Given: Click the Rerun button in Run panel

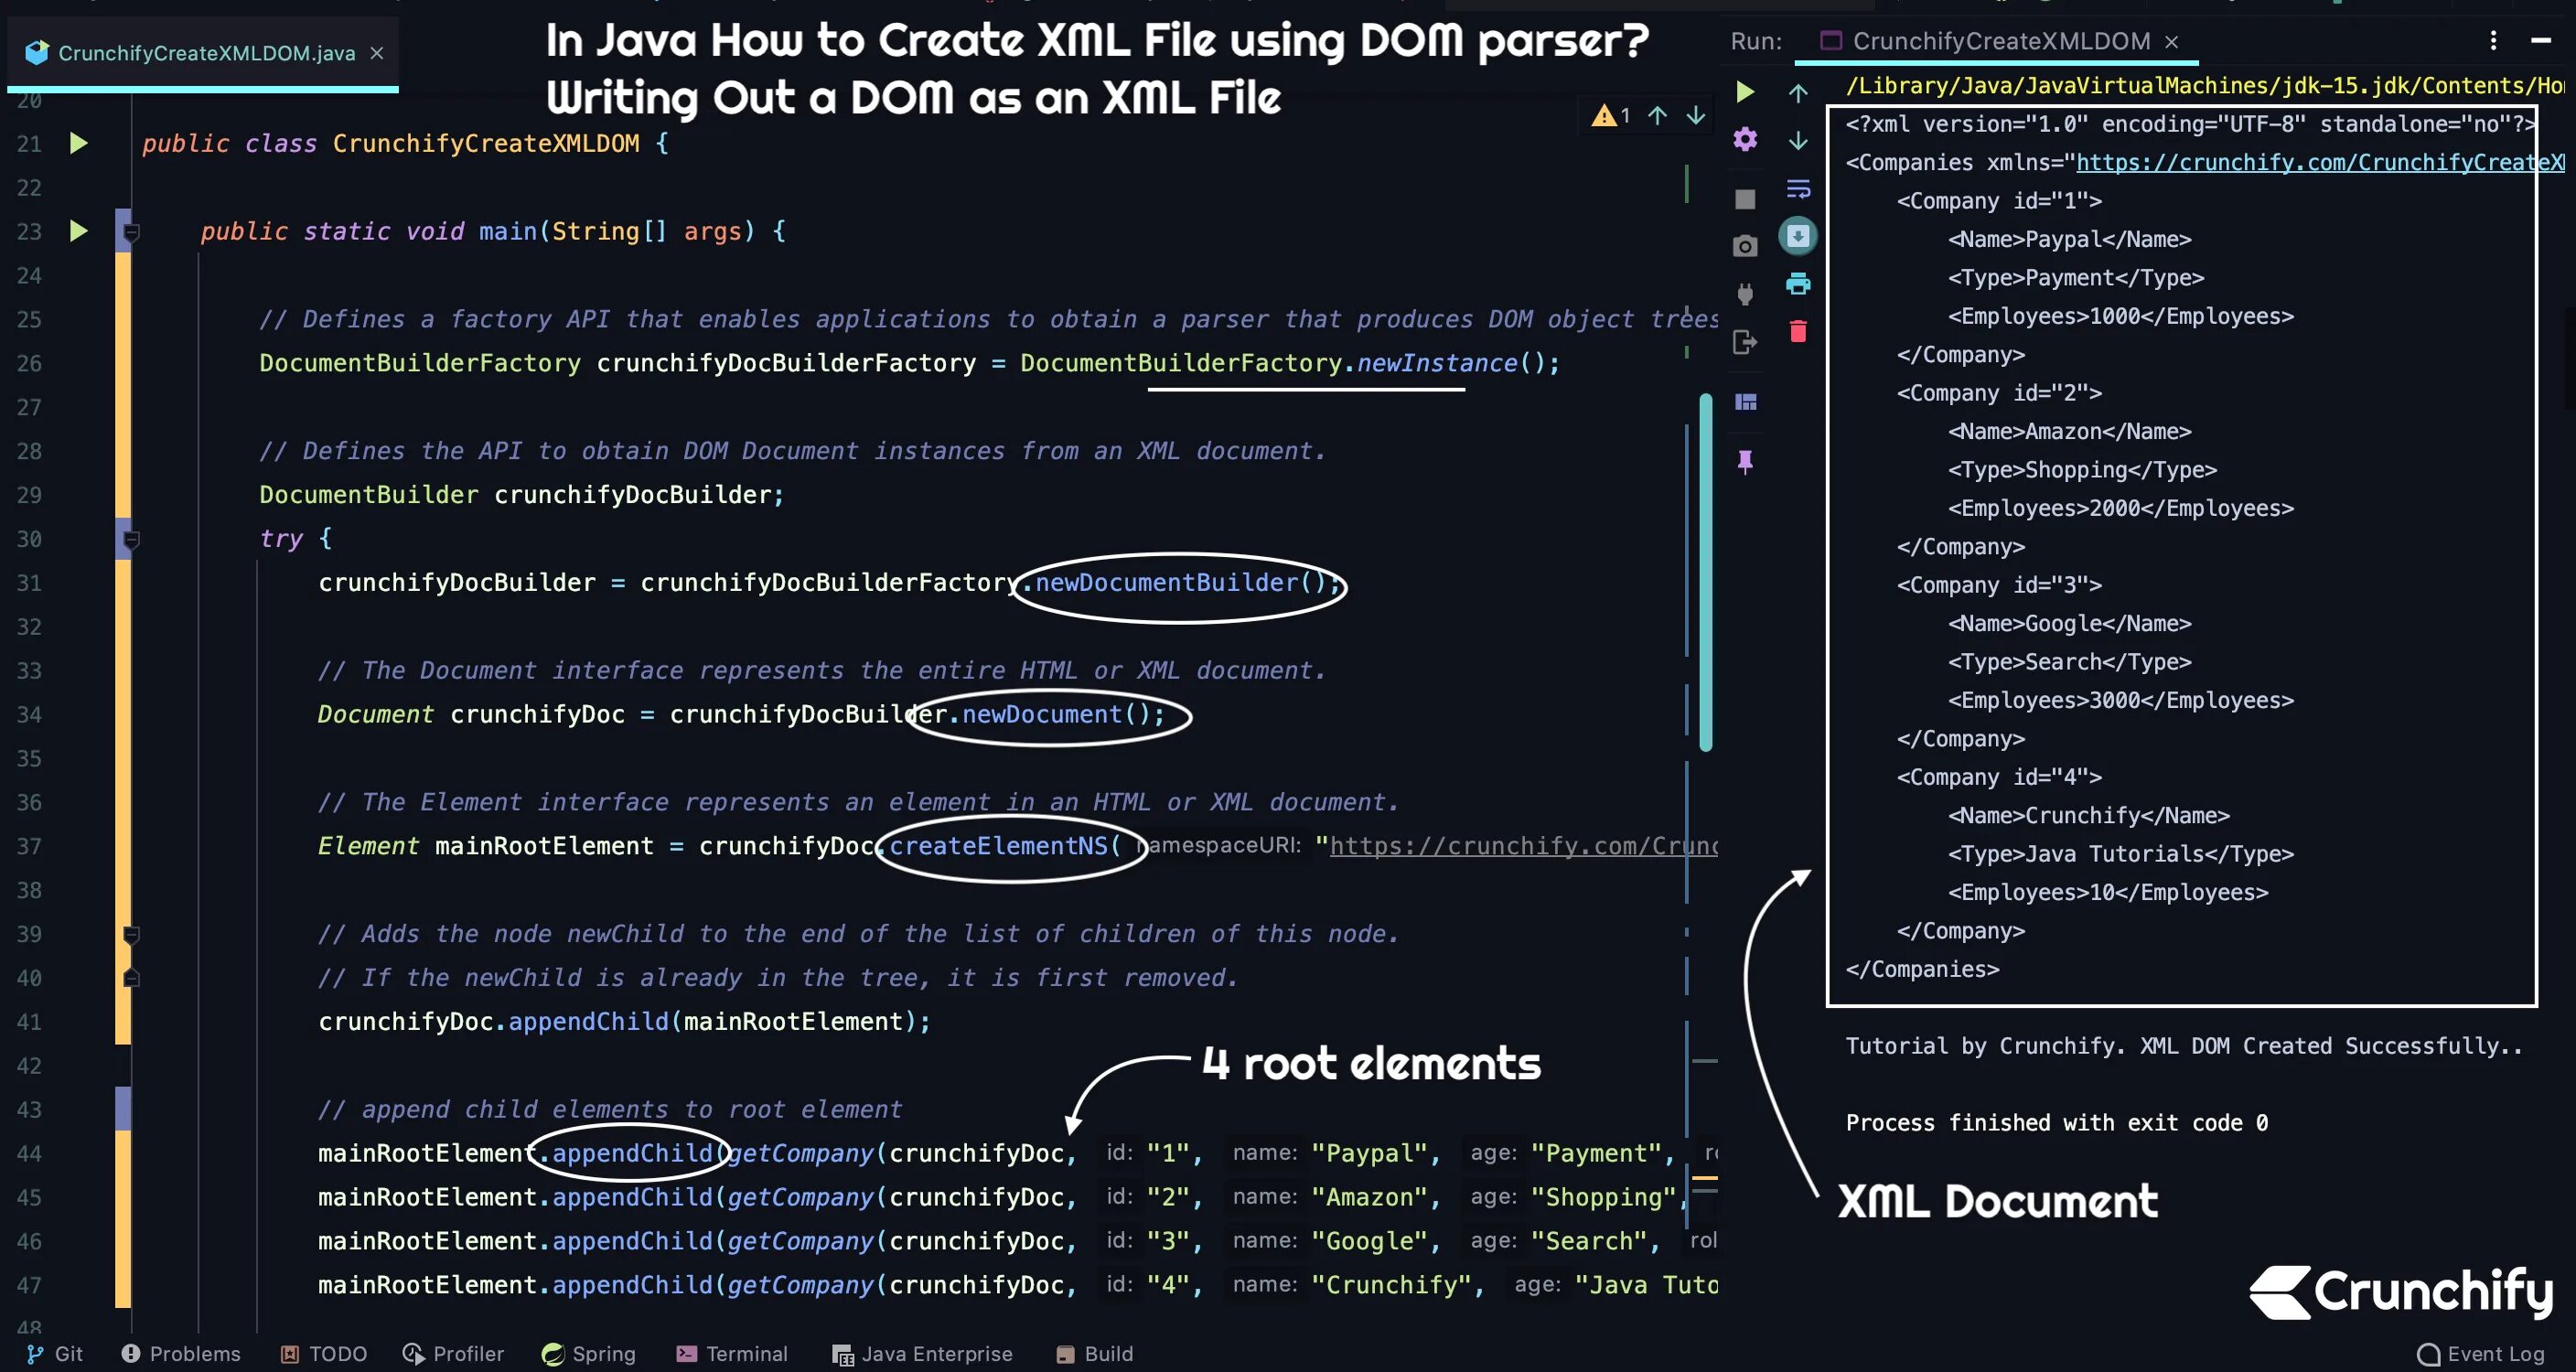Looking at the screenshot, I should [x=1745, y=92].
